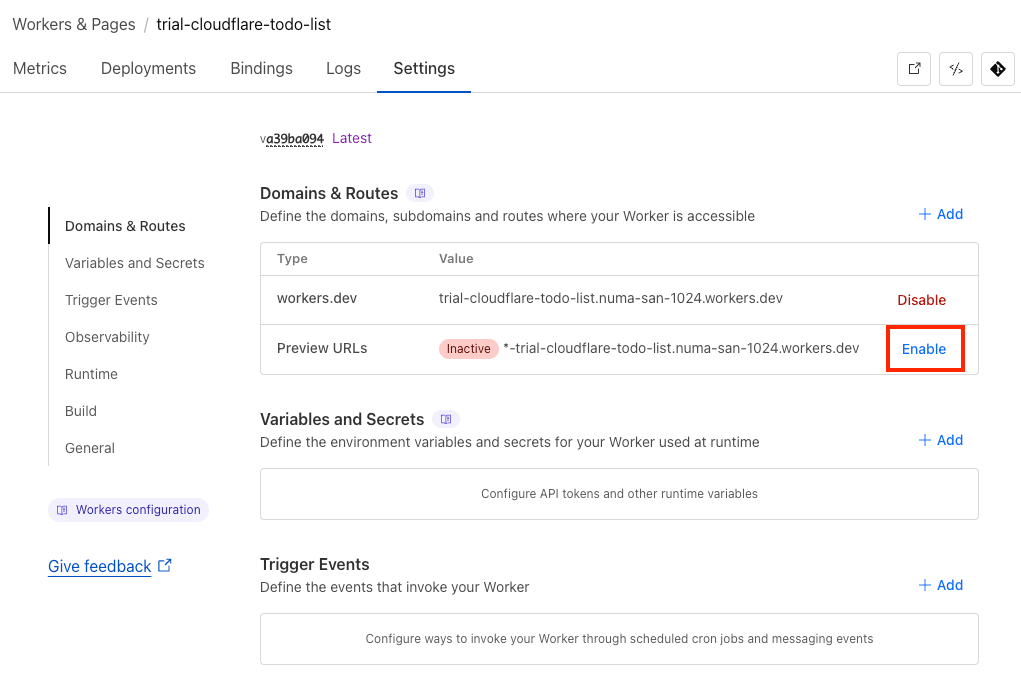Click the a39ba094 version ID
The width and height of the screenshot is (1021, 682).
pyautogui.click(x=294, y=139)
